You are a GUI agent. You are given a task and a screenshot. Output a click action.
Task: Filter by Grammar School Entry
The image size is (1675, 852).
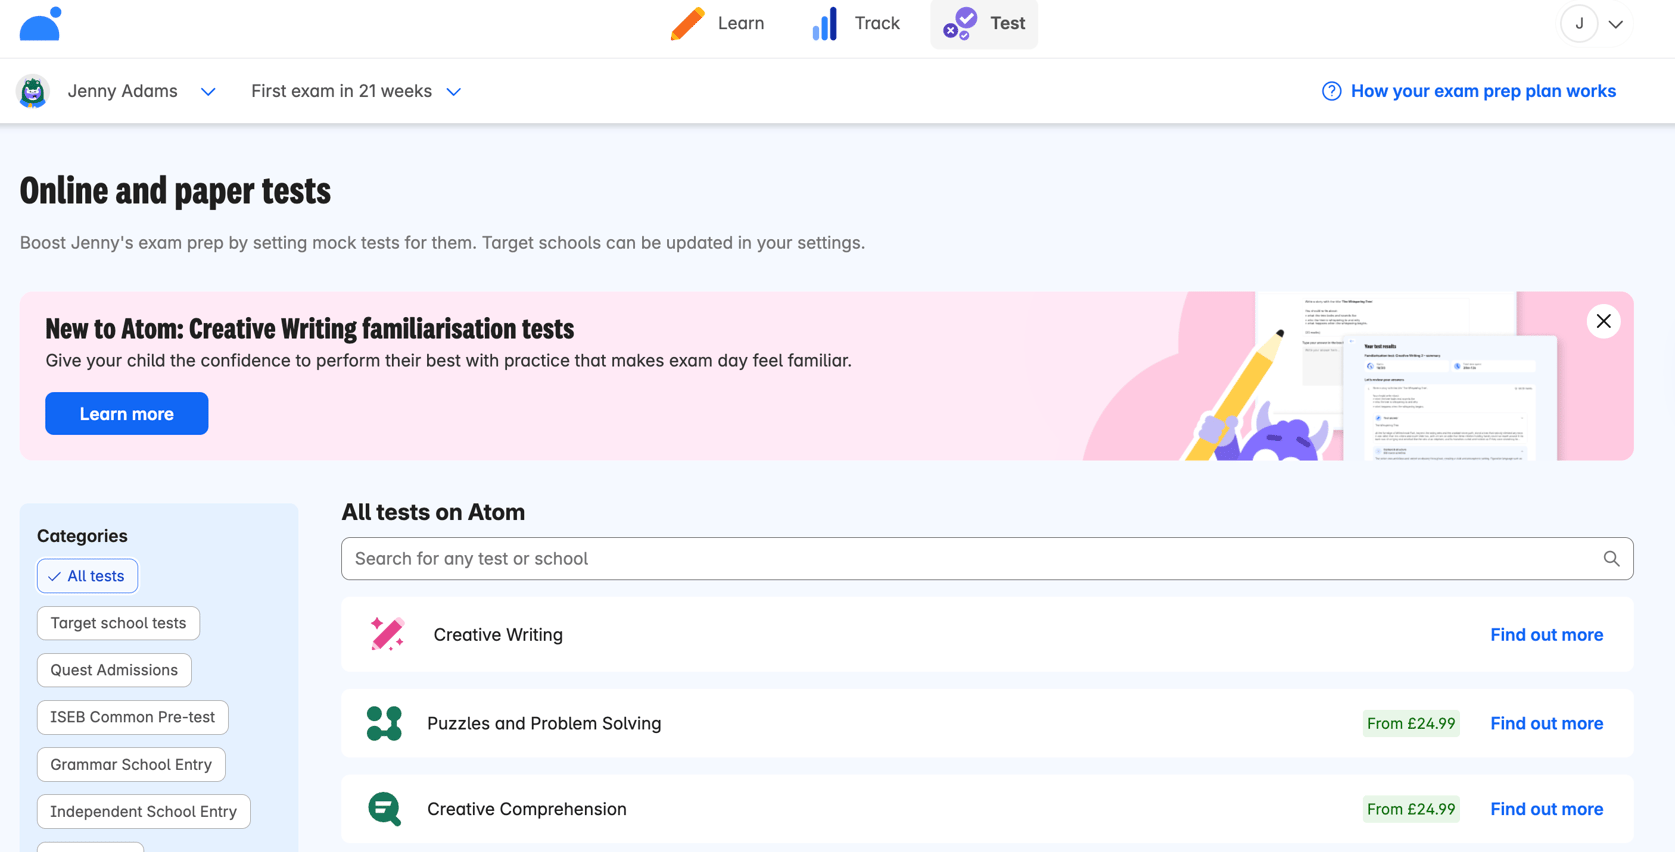[131, 764]
